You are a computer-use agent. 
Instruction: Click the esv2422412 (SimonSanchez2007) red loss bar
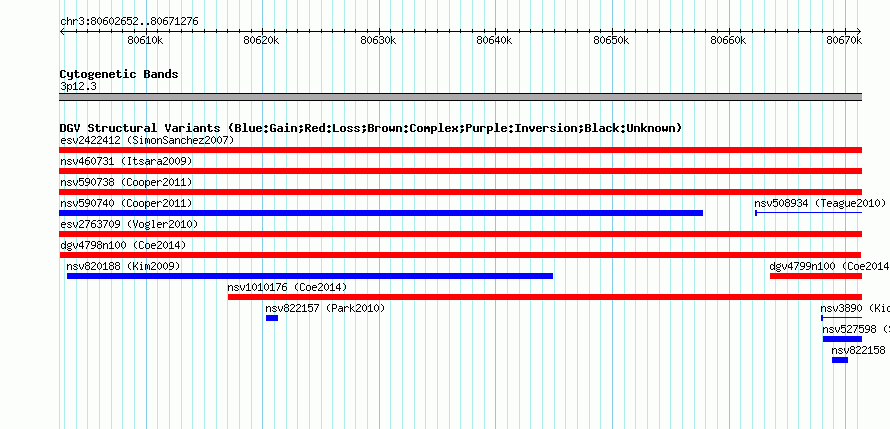tap(460, 150)
